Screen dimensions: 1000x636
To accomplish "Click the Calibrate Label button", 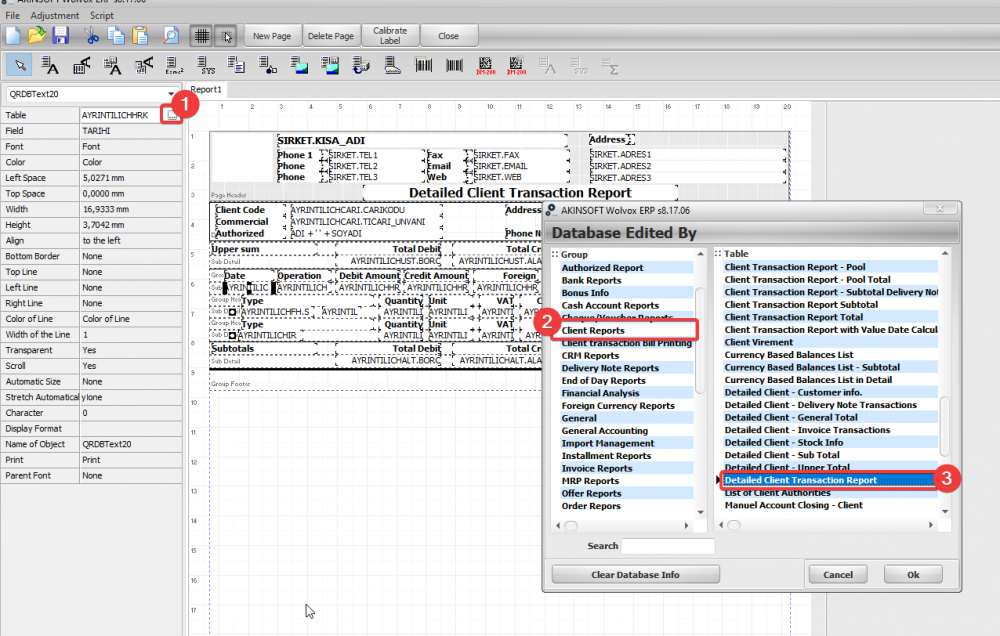I will [390, 36].
